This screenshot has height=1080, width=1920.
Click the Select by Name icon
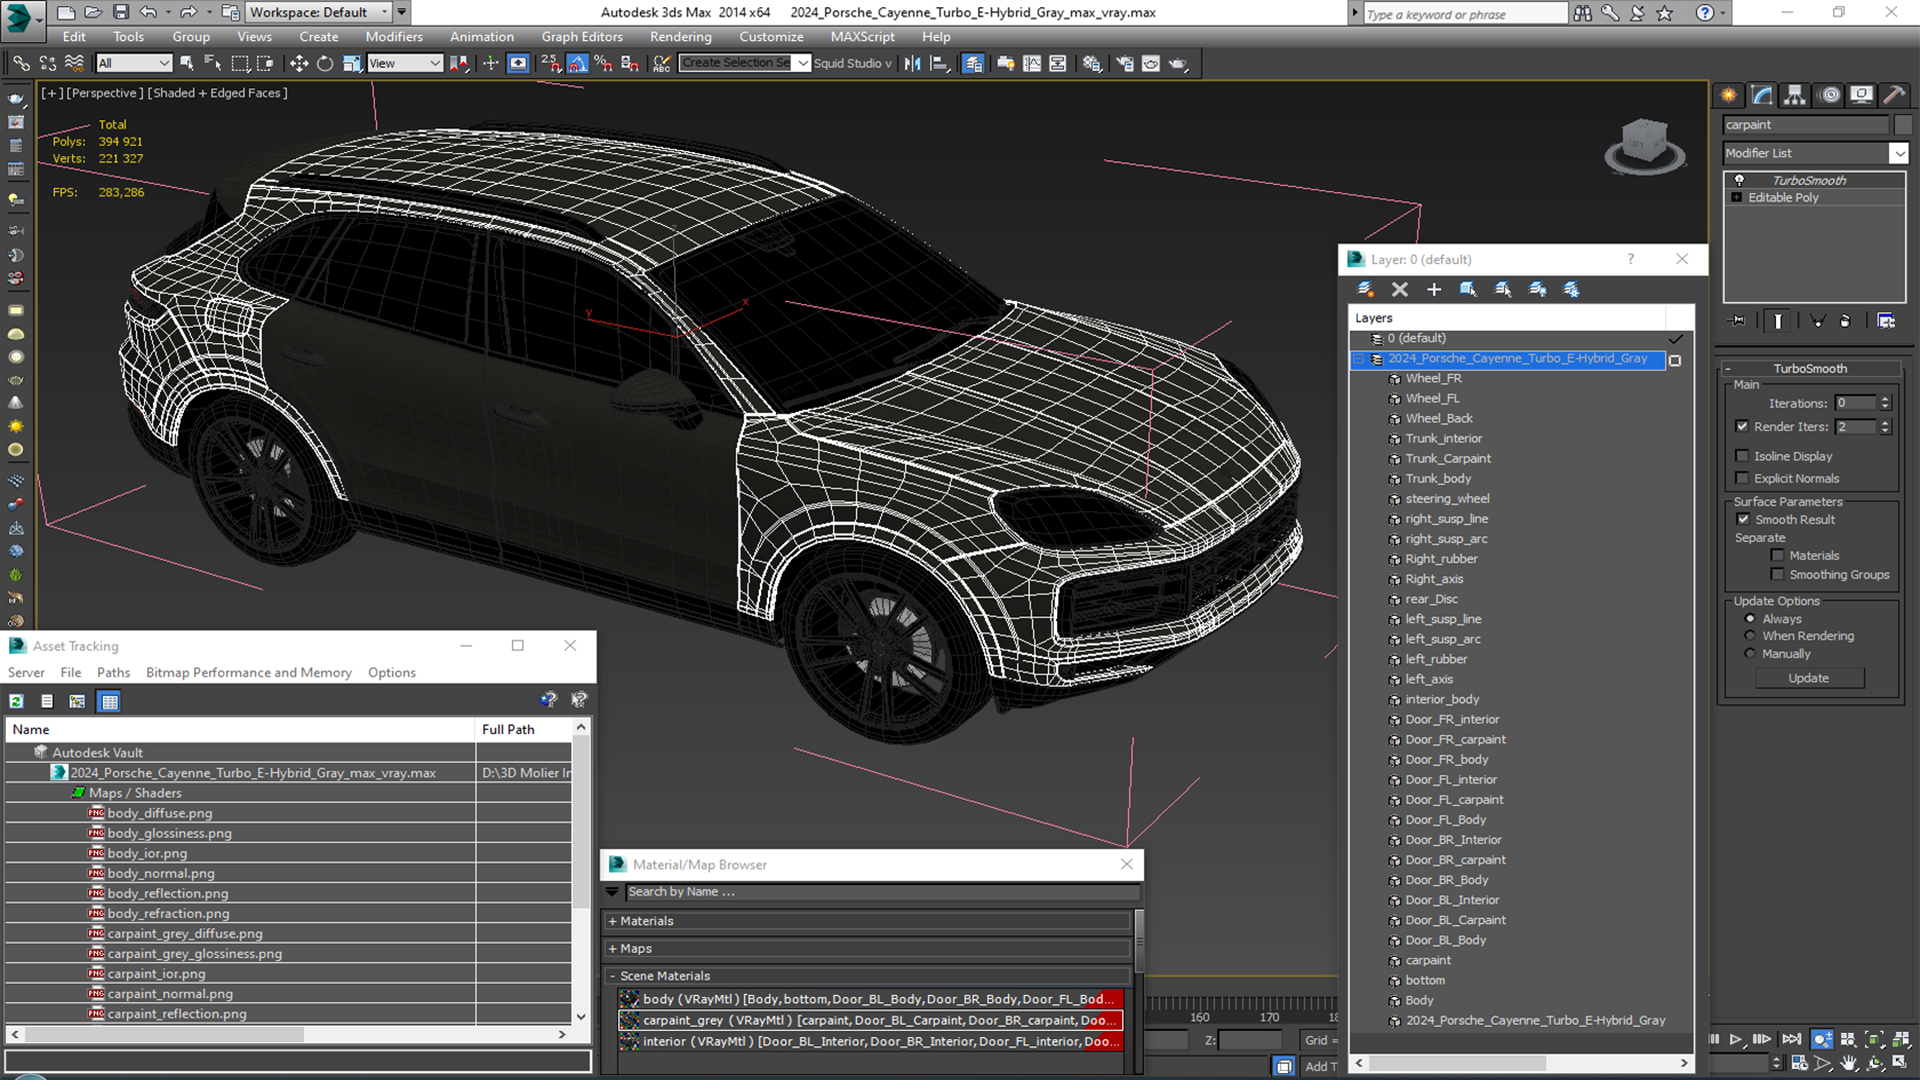pos(213,63)
